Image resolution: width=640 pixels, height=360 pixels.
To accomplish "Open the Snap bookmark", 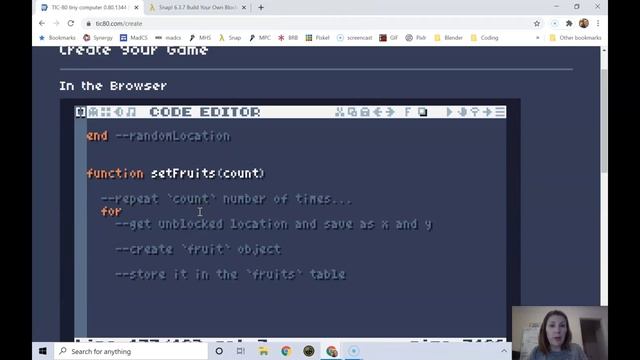I will click(230, 38).
